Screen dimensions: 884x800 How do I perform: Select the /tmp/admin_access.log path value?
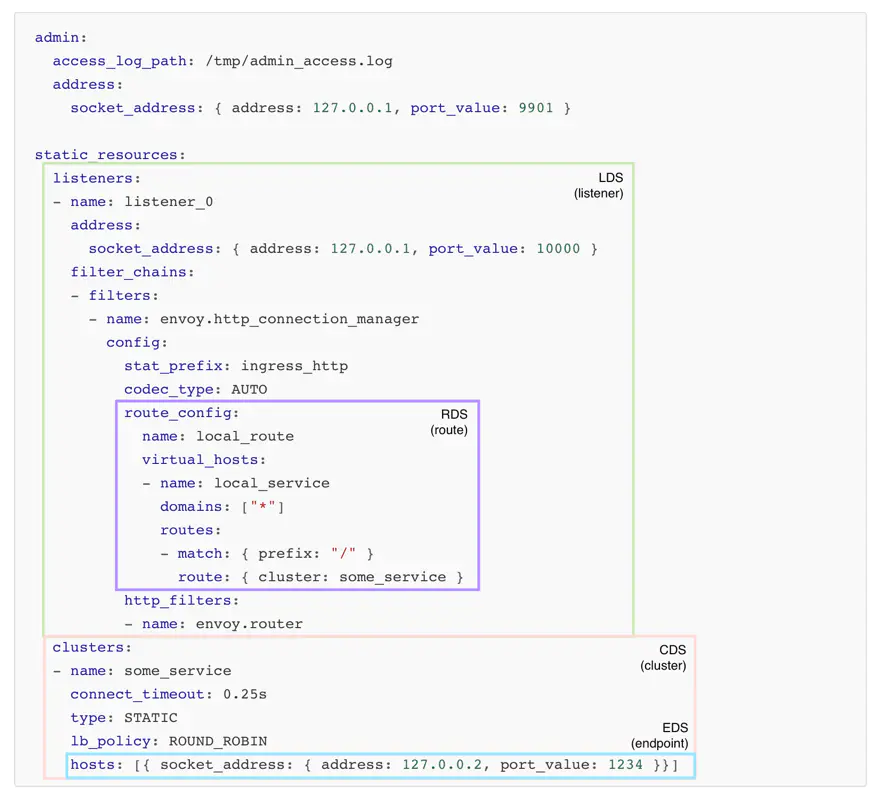coord(300,61)
